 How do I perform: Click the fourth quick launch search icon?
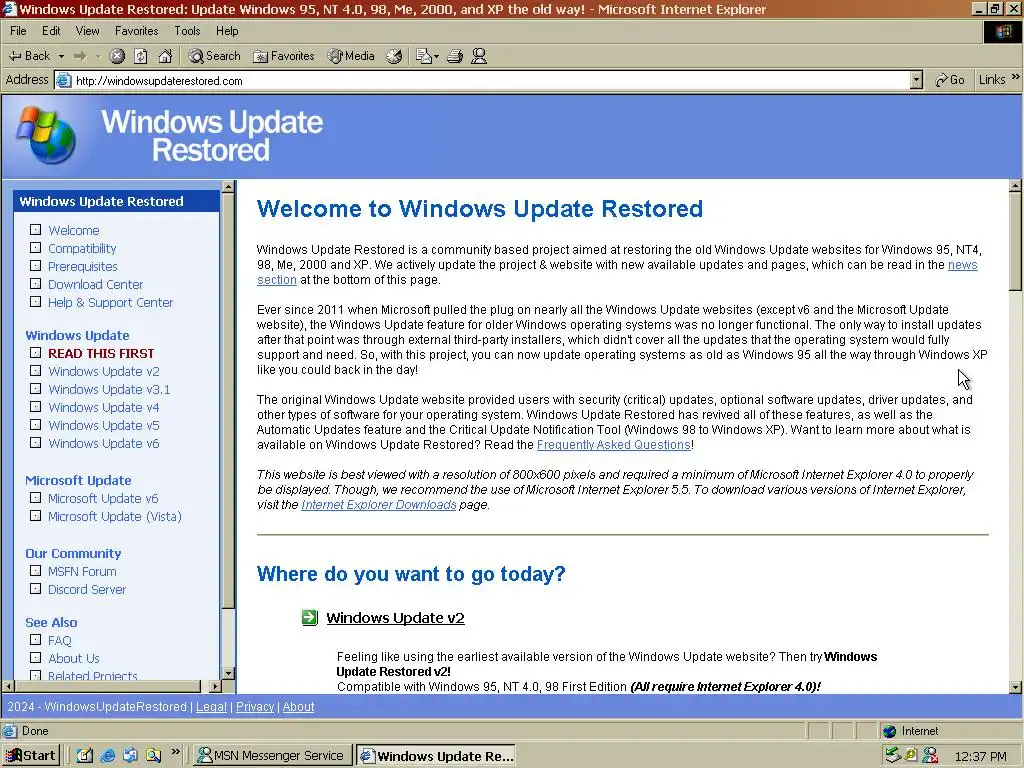pyautogui.click(x=153, y=756)
